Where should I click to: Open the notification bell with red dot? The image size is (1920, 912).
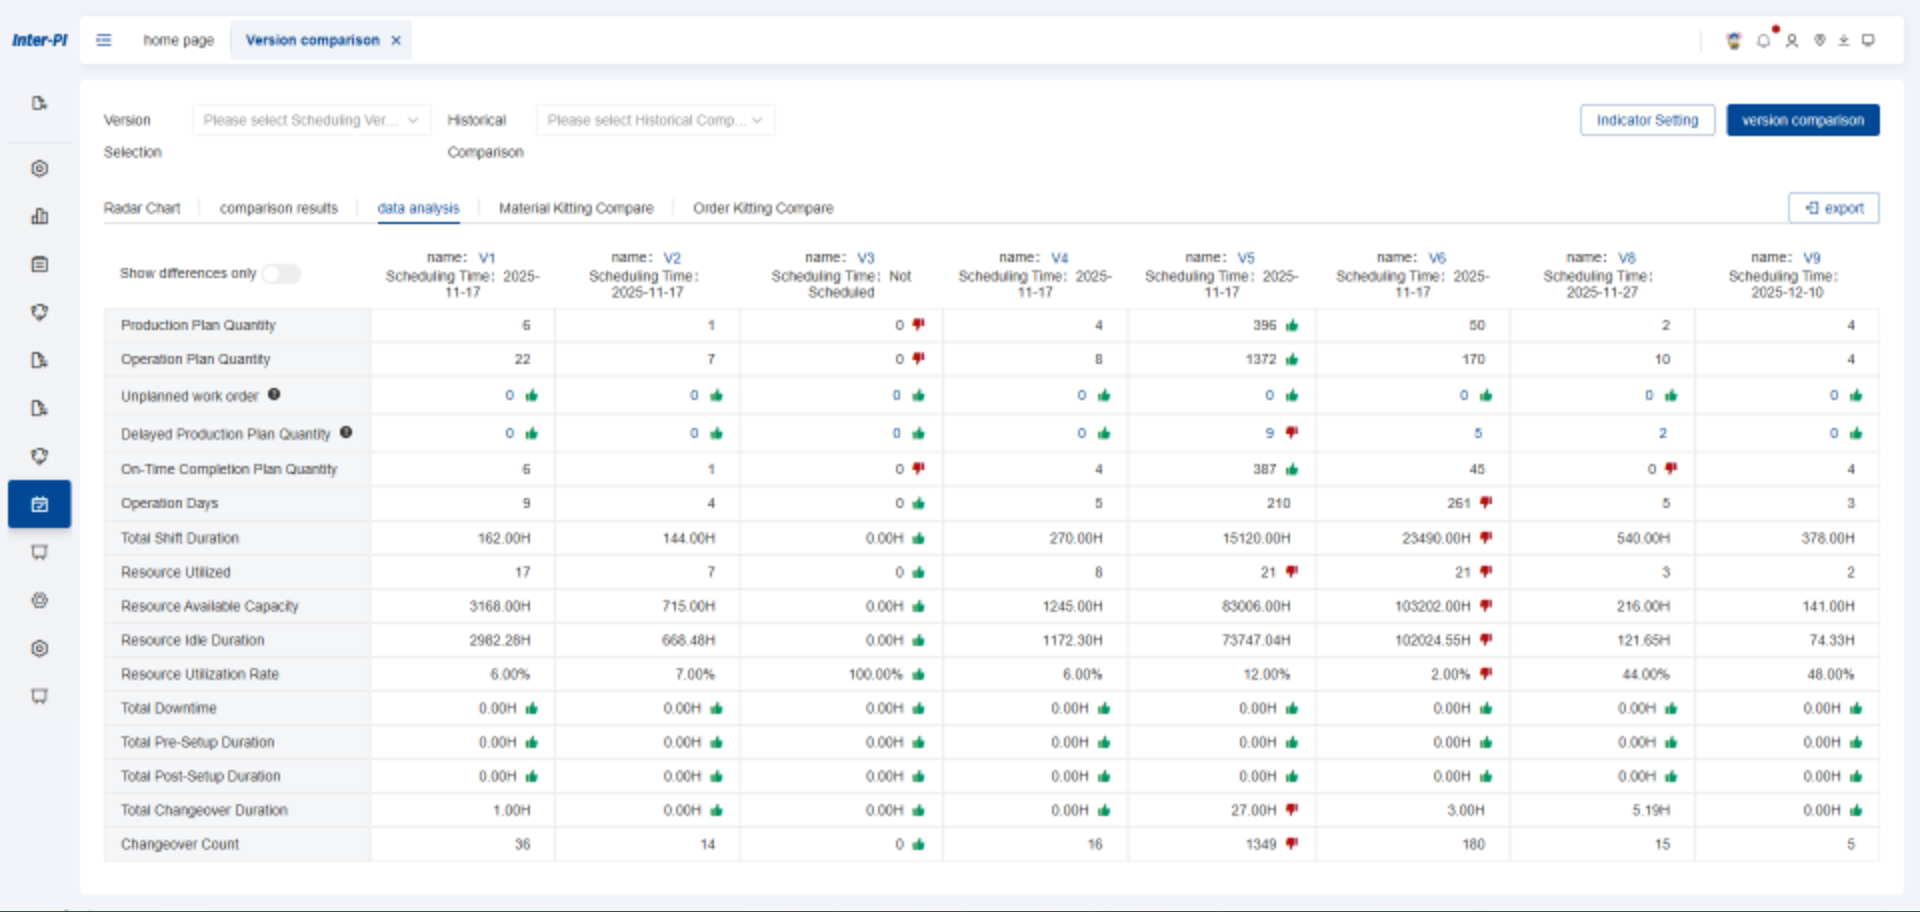tap(1764, 40)
